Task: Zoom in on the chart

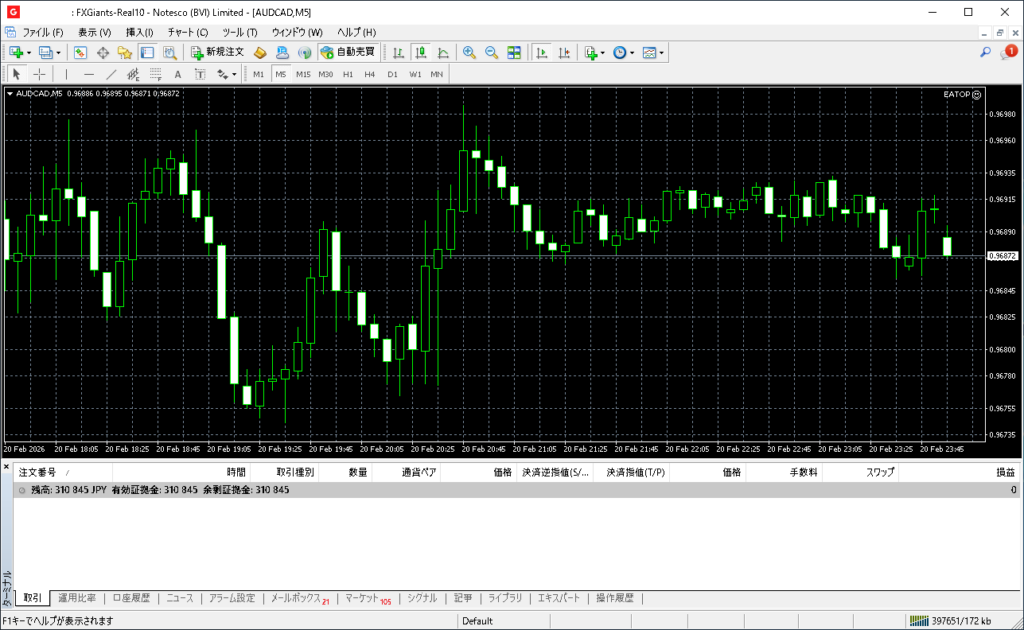Action: [468, 52]
